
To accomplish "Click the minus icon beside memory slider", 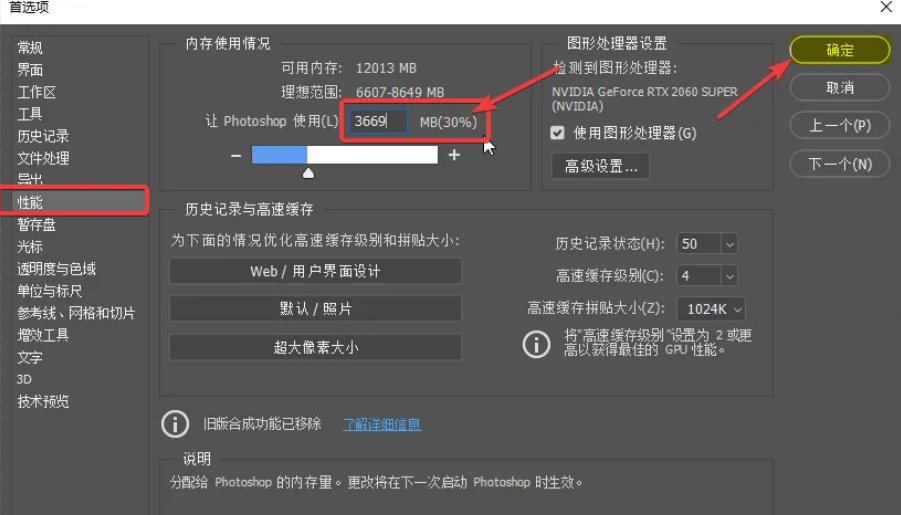I will tap(236, 155).
